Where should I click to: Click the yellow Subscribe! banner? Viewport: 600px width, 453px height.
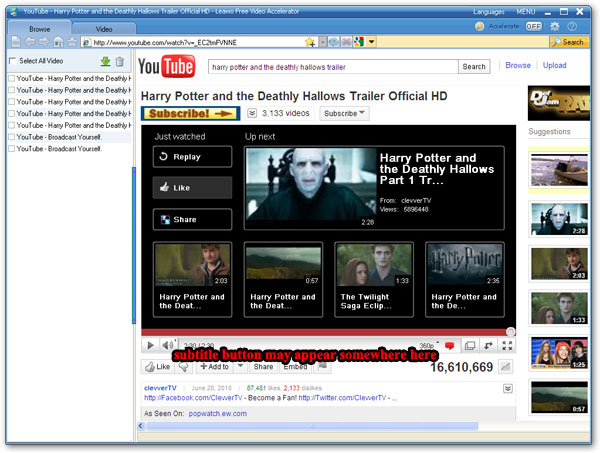(191, 113)
